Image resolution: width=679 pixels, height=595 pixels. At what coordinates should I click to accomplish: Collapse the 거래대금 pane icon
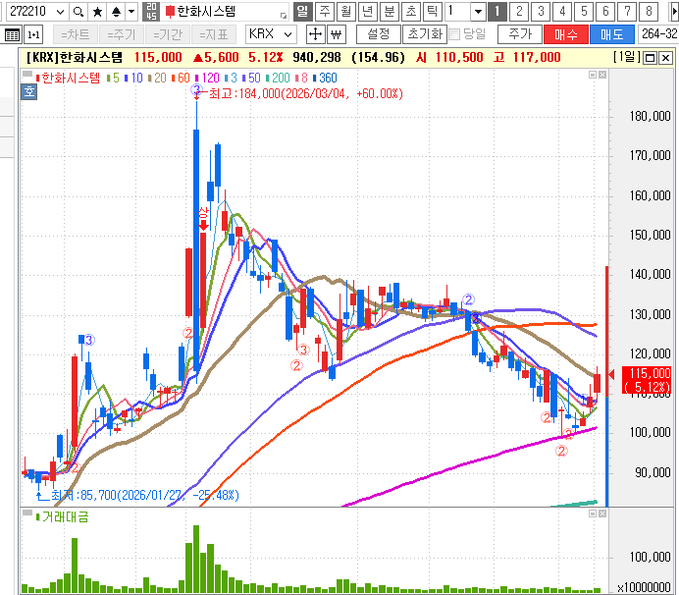(593, 514)
